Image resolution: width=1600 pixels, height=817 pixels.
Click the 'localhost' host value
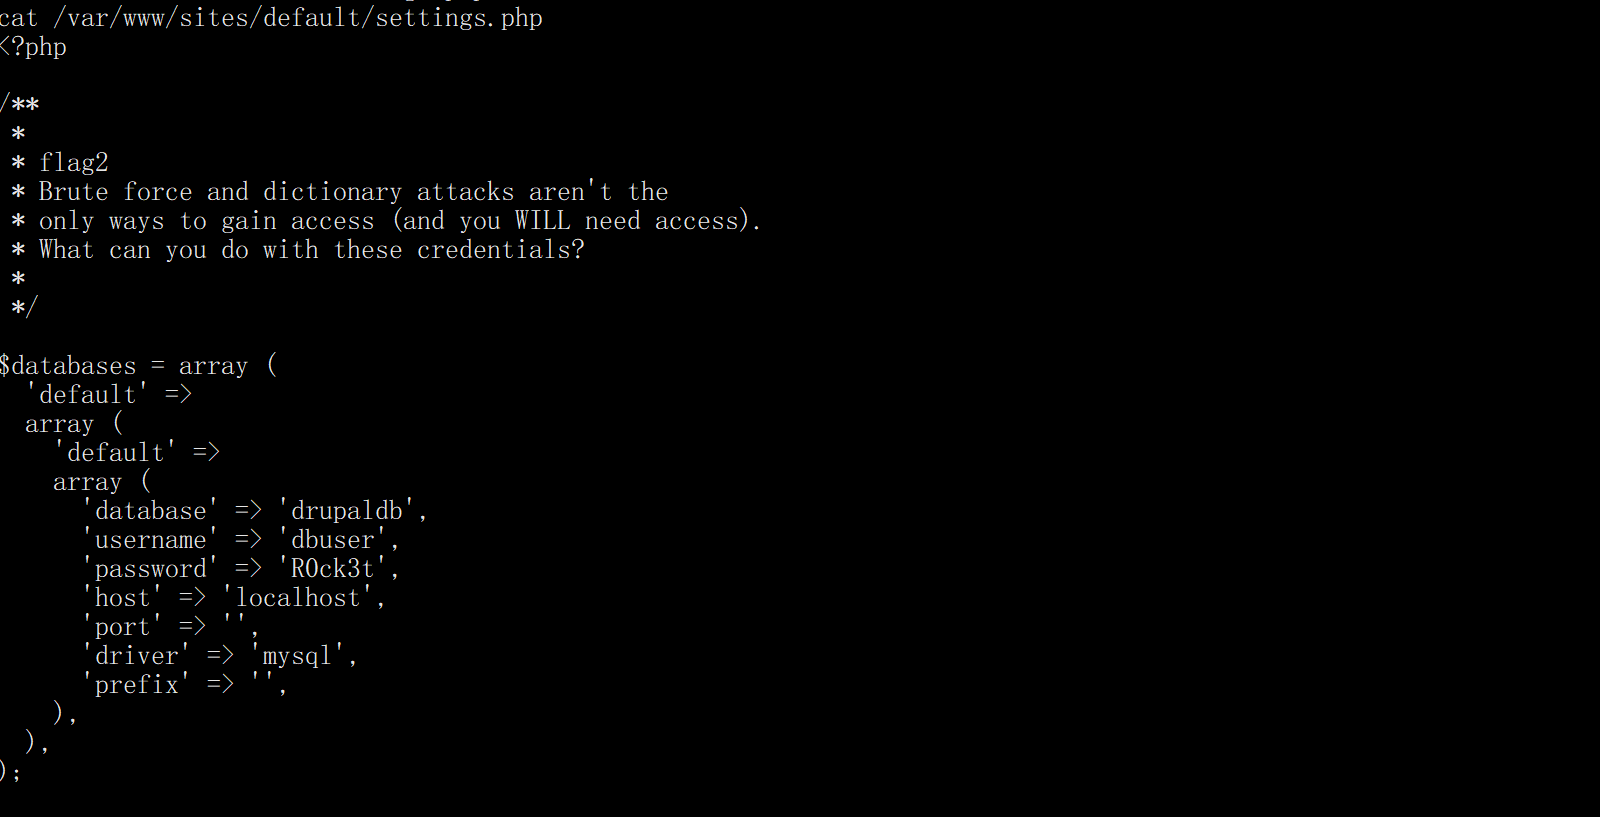[298, 598]
